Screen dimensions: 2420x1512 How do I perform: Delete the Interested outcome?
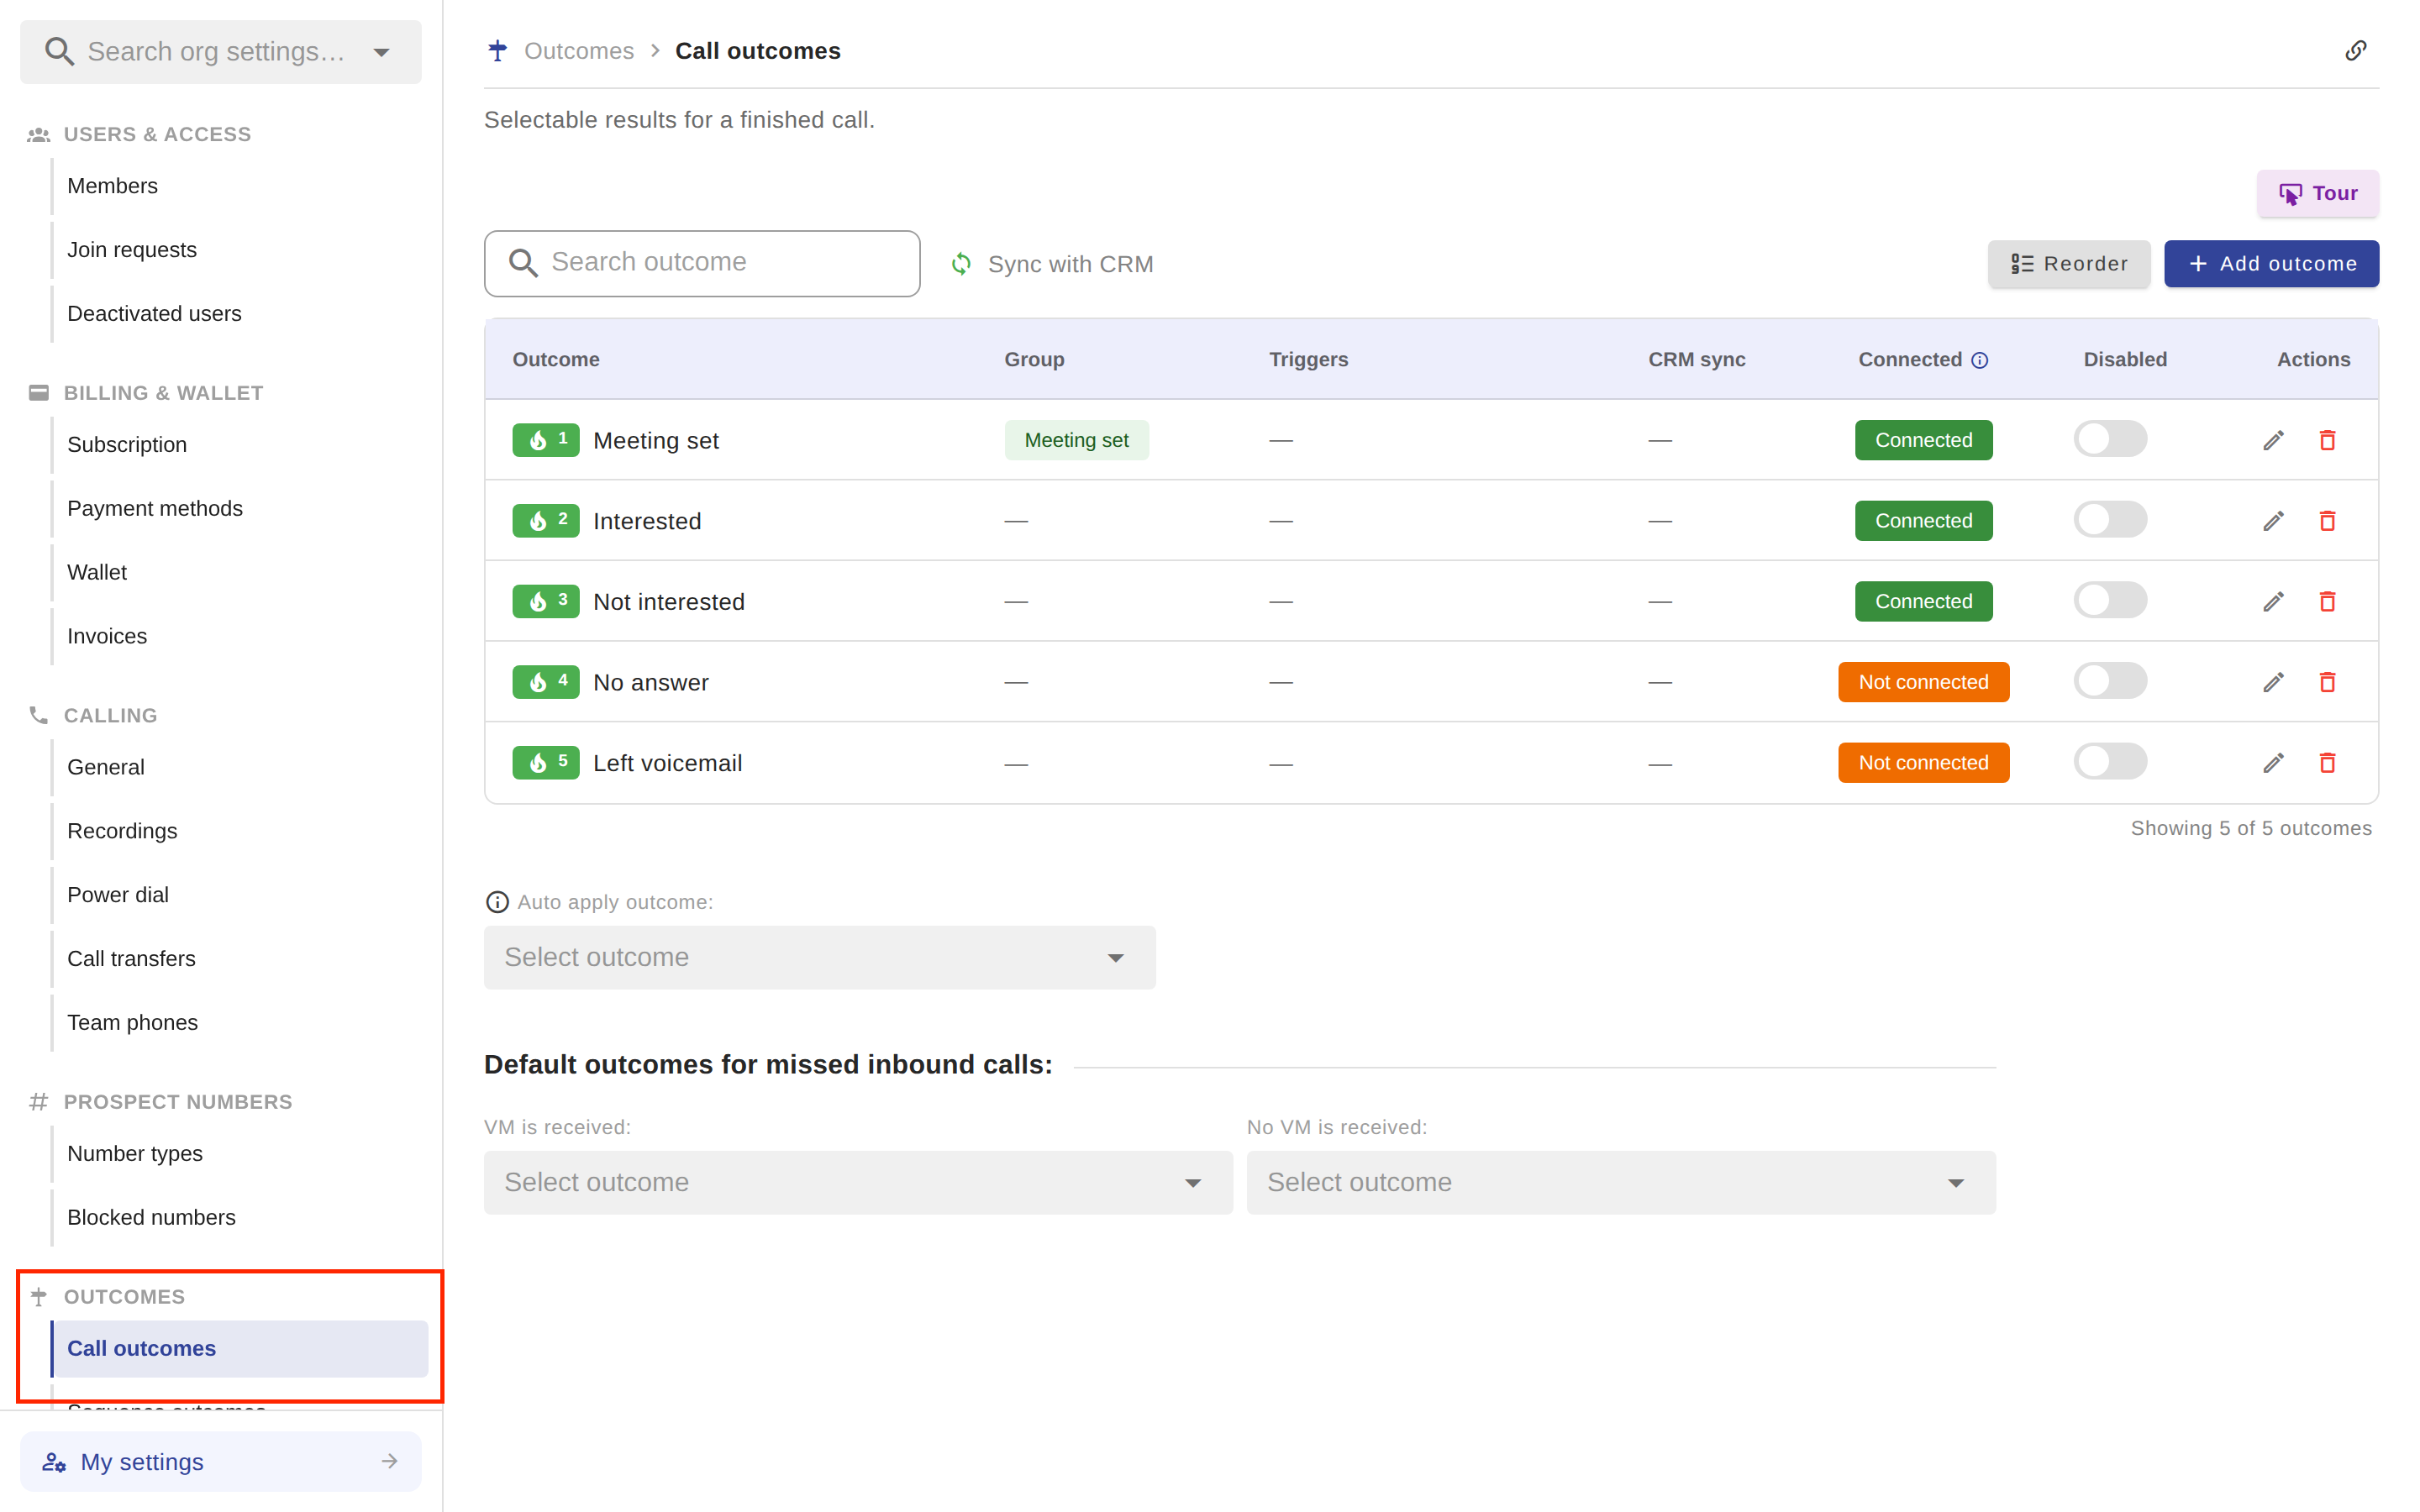point(2327,521)
